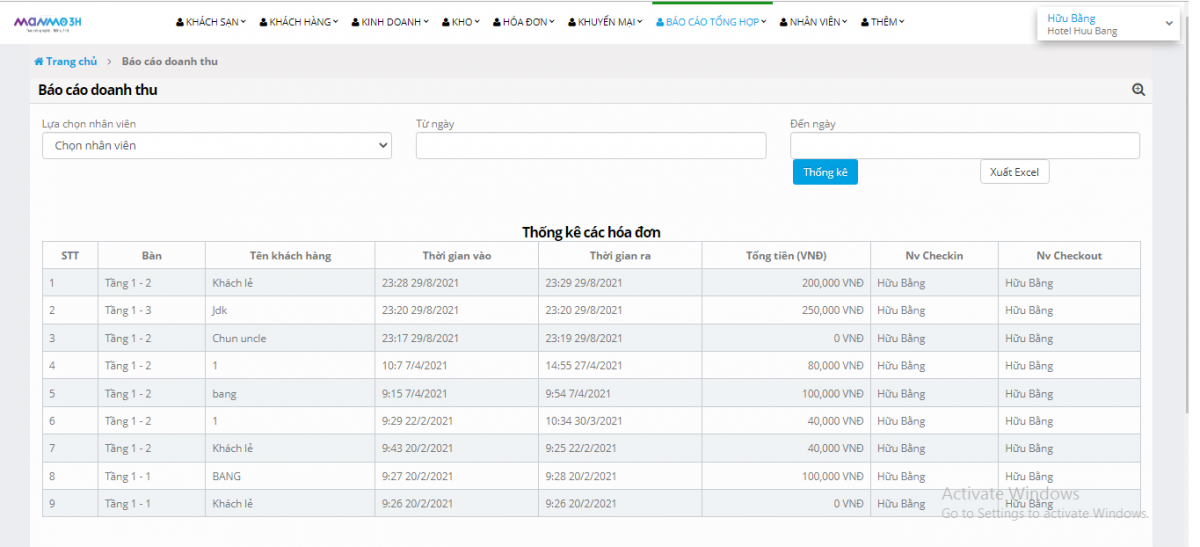
Task: Open the KHO menu
Action: (460, 22)
